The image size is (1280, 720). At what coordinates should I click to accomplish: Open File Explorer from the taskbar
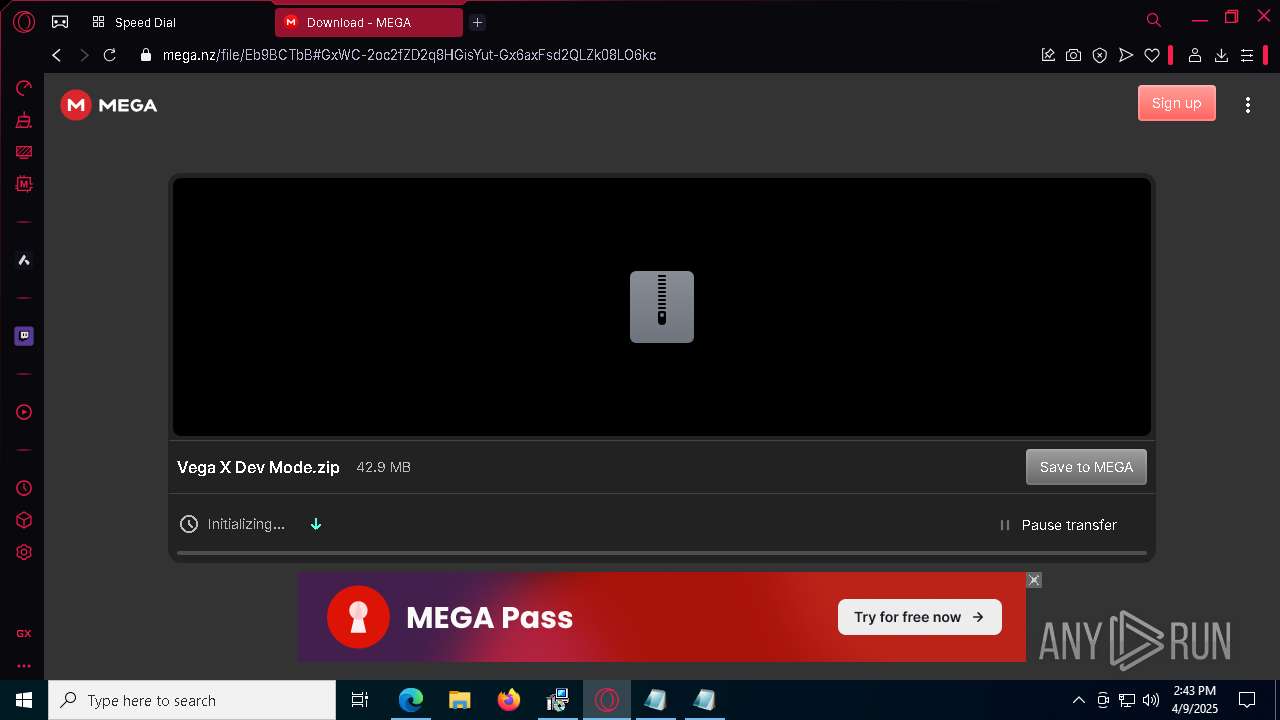(x=460, y=700)
